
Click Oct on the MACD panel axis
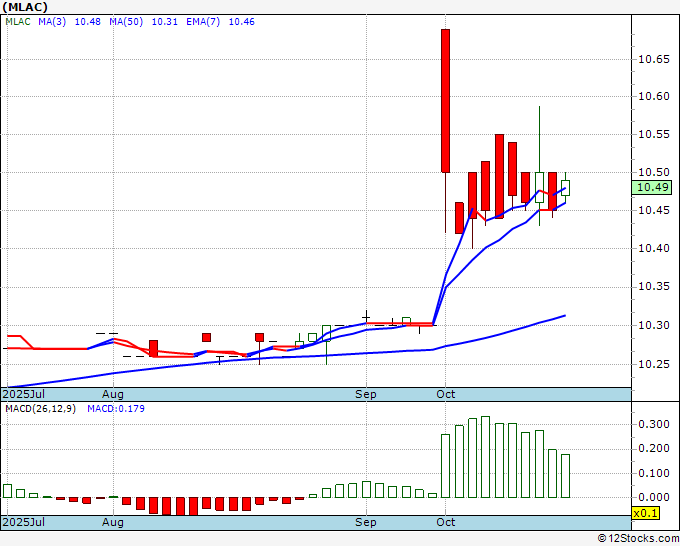click(446, 522)
